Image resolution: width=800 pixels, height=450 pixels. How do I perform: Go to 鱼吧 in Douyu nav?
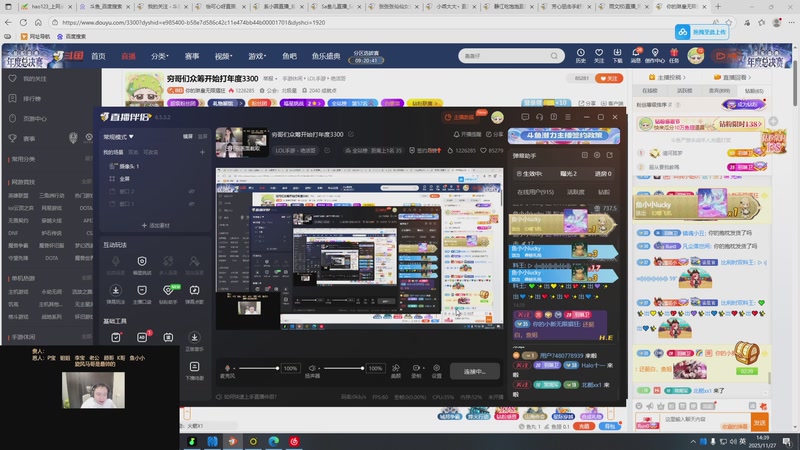click(289, 56)
